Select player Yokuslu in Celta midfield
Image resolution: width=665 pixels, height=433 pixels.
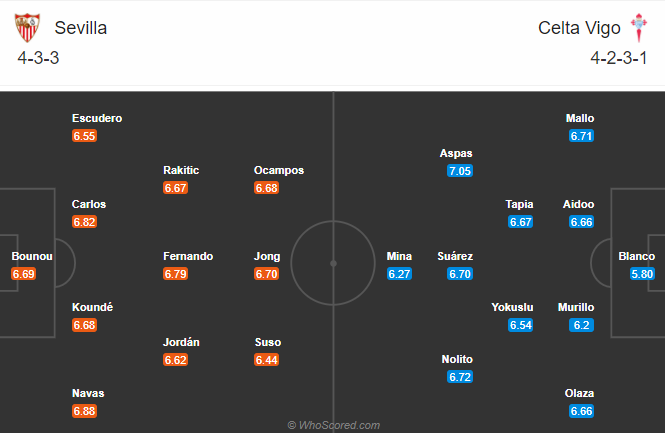tap(512, 307)
